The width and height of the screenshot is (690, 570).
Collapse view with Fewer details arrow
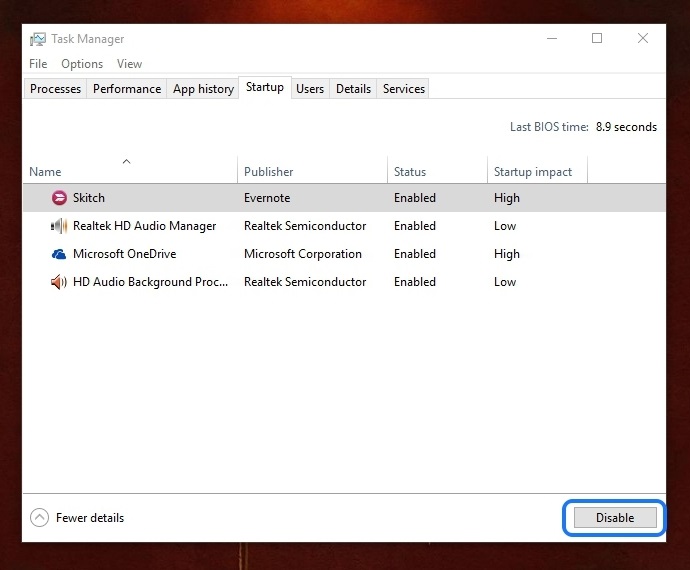click(x=39, y=518)
